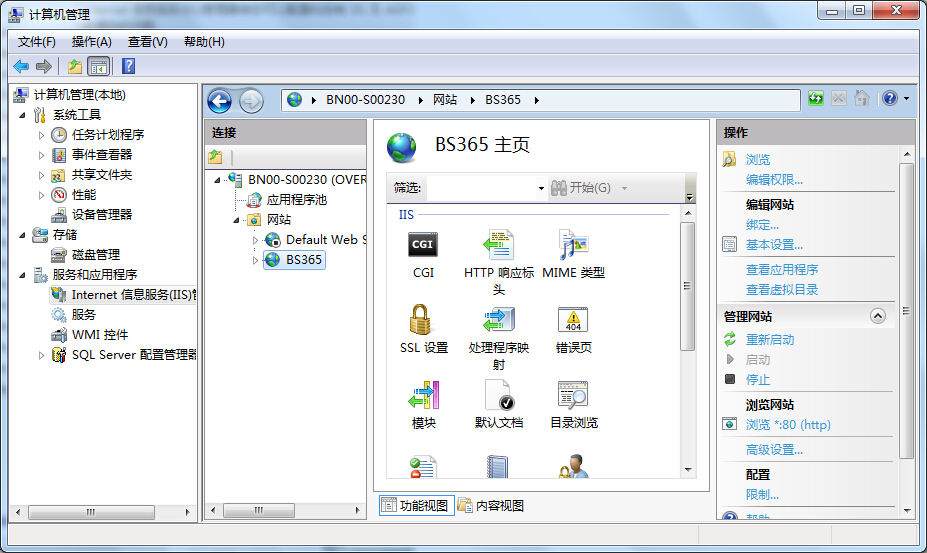This screenshot has height=553, width=927.
Task: Open the 筛选 filter dropdown
Action: coord(541,189)
